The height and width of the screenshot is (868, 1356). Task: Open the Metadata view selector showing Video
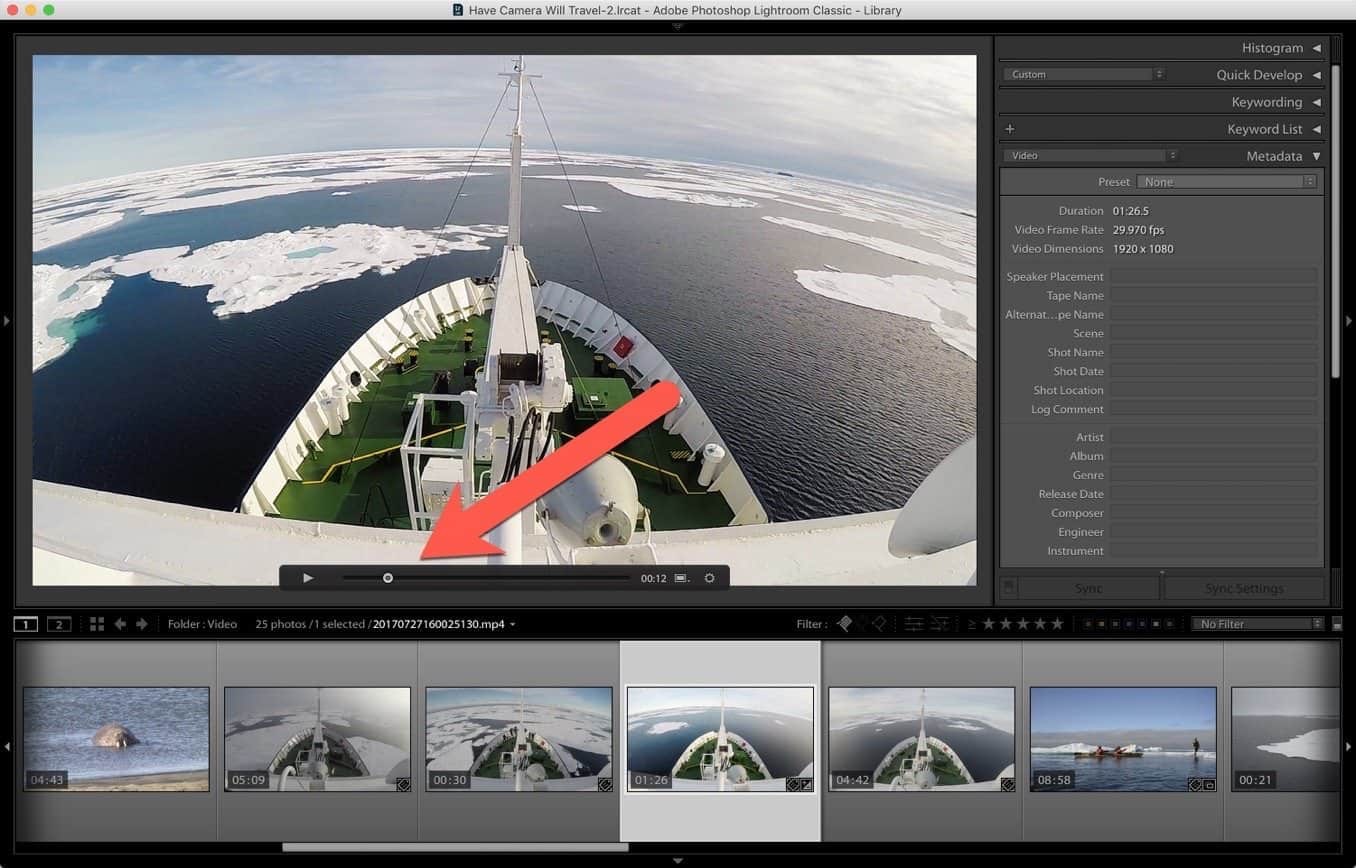[1090, 155]
